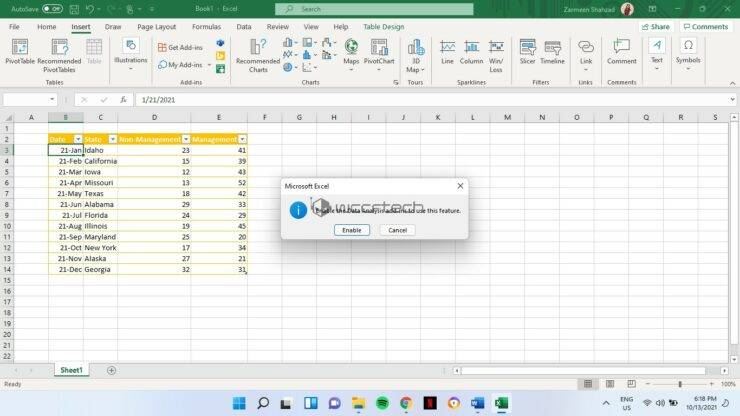
Task: Open Word from the taskbar
Action: [478, 403]
